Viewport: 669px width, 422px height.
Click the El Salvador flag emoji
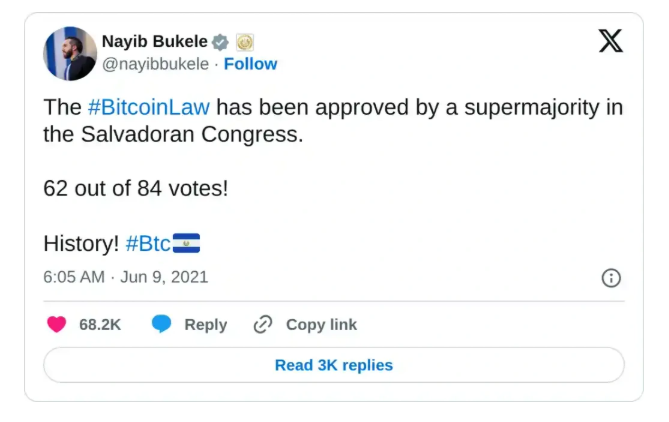coord(187,243)
